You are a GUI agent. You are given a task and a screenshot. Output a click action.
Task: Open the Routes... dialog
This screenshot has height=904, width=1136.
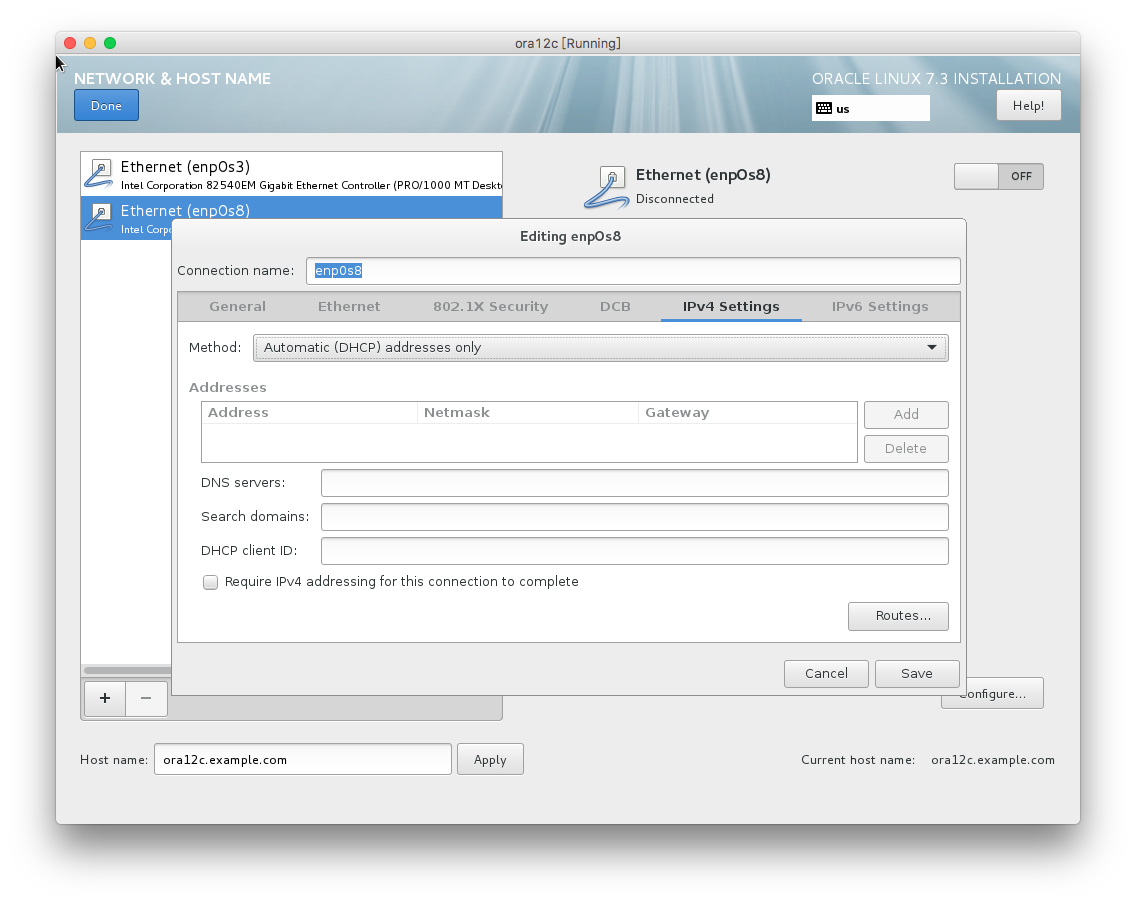pos(898,616)
